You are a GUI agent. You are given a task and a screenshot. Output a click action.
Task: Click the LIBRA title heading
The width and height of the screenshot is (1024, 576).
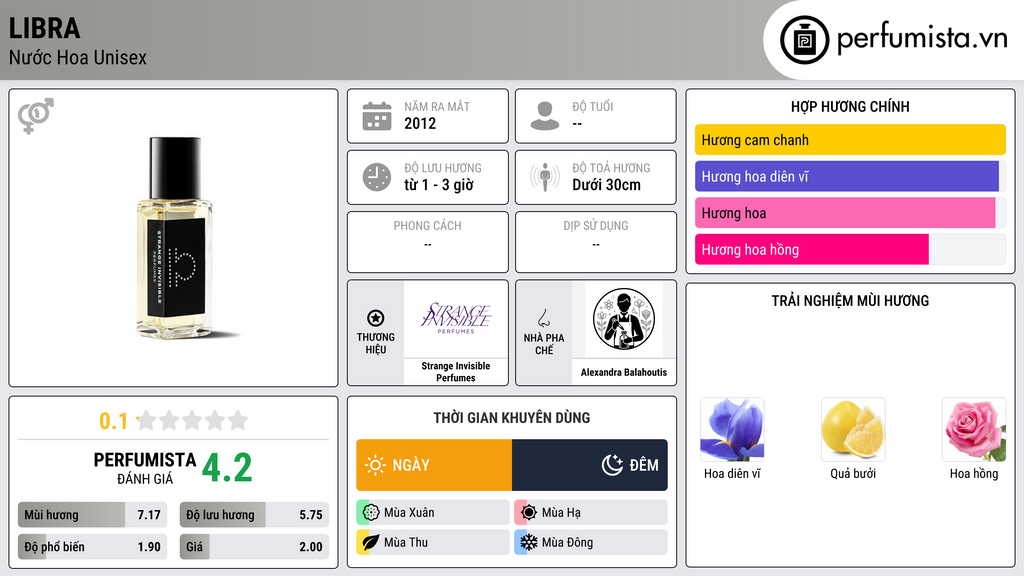[44, 28]
